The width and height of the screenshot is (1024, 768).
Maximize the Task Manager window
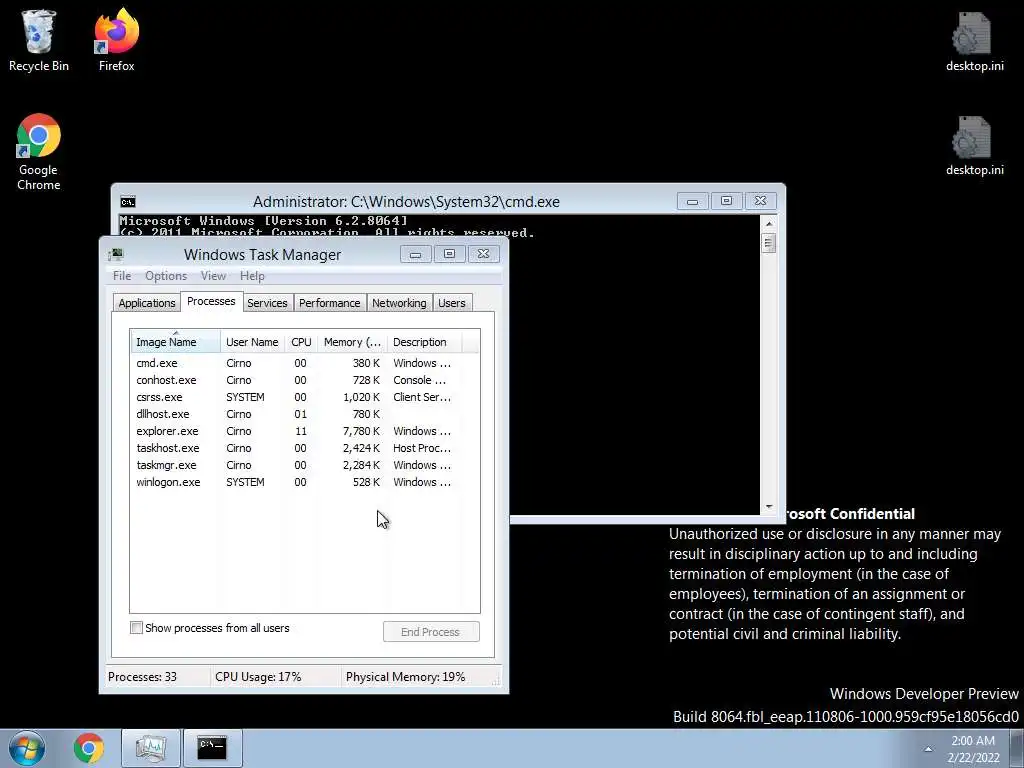[449, 254]
